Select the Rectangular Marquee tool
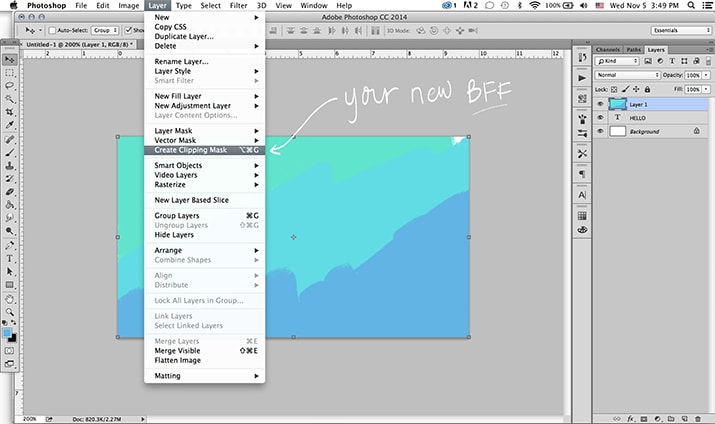Screen dimensions: 715x424 [x=10, y=73]
